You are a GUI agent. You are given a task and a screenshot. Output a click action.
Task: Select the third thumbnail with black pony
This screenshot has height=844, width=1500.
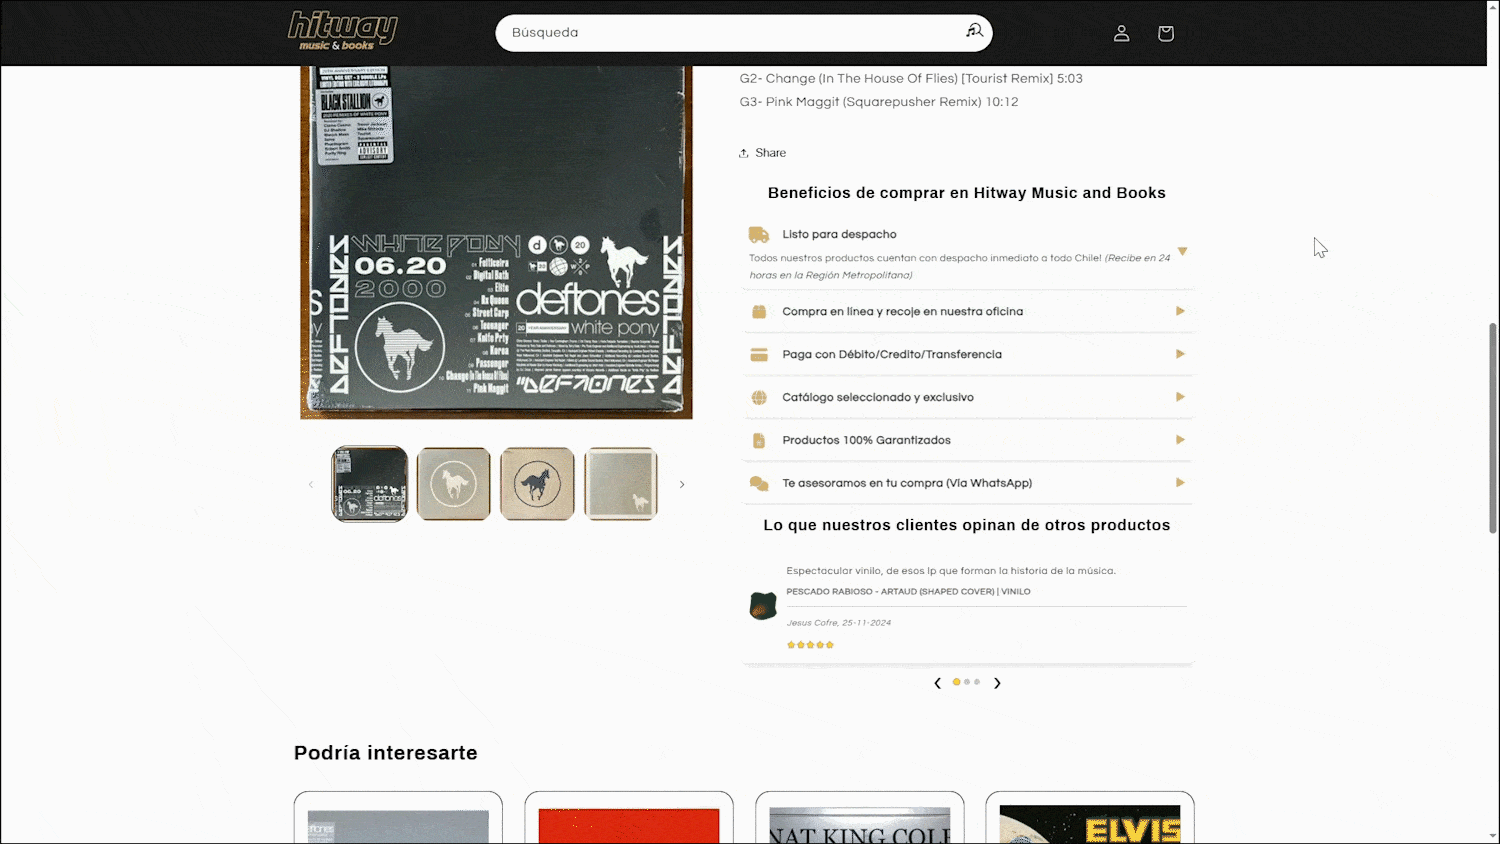coord(538,484)
